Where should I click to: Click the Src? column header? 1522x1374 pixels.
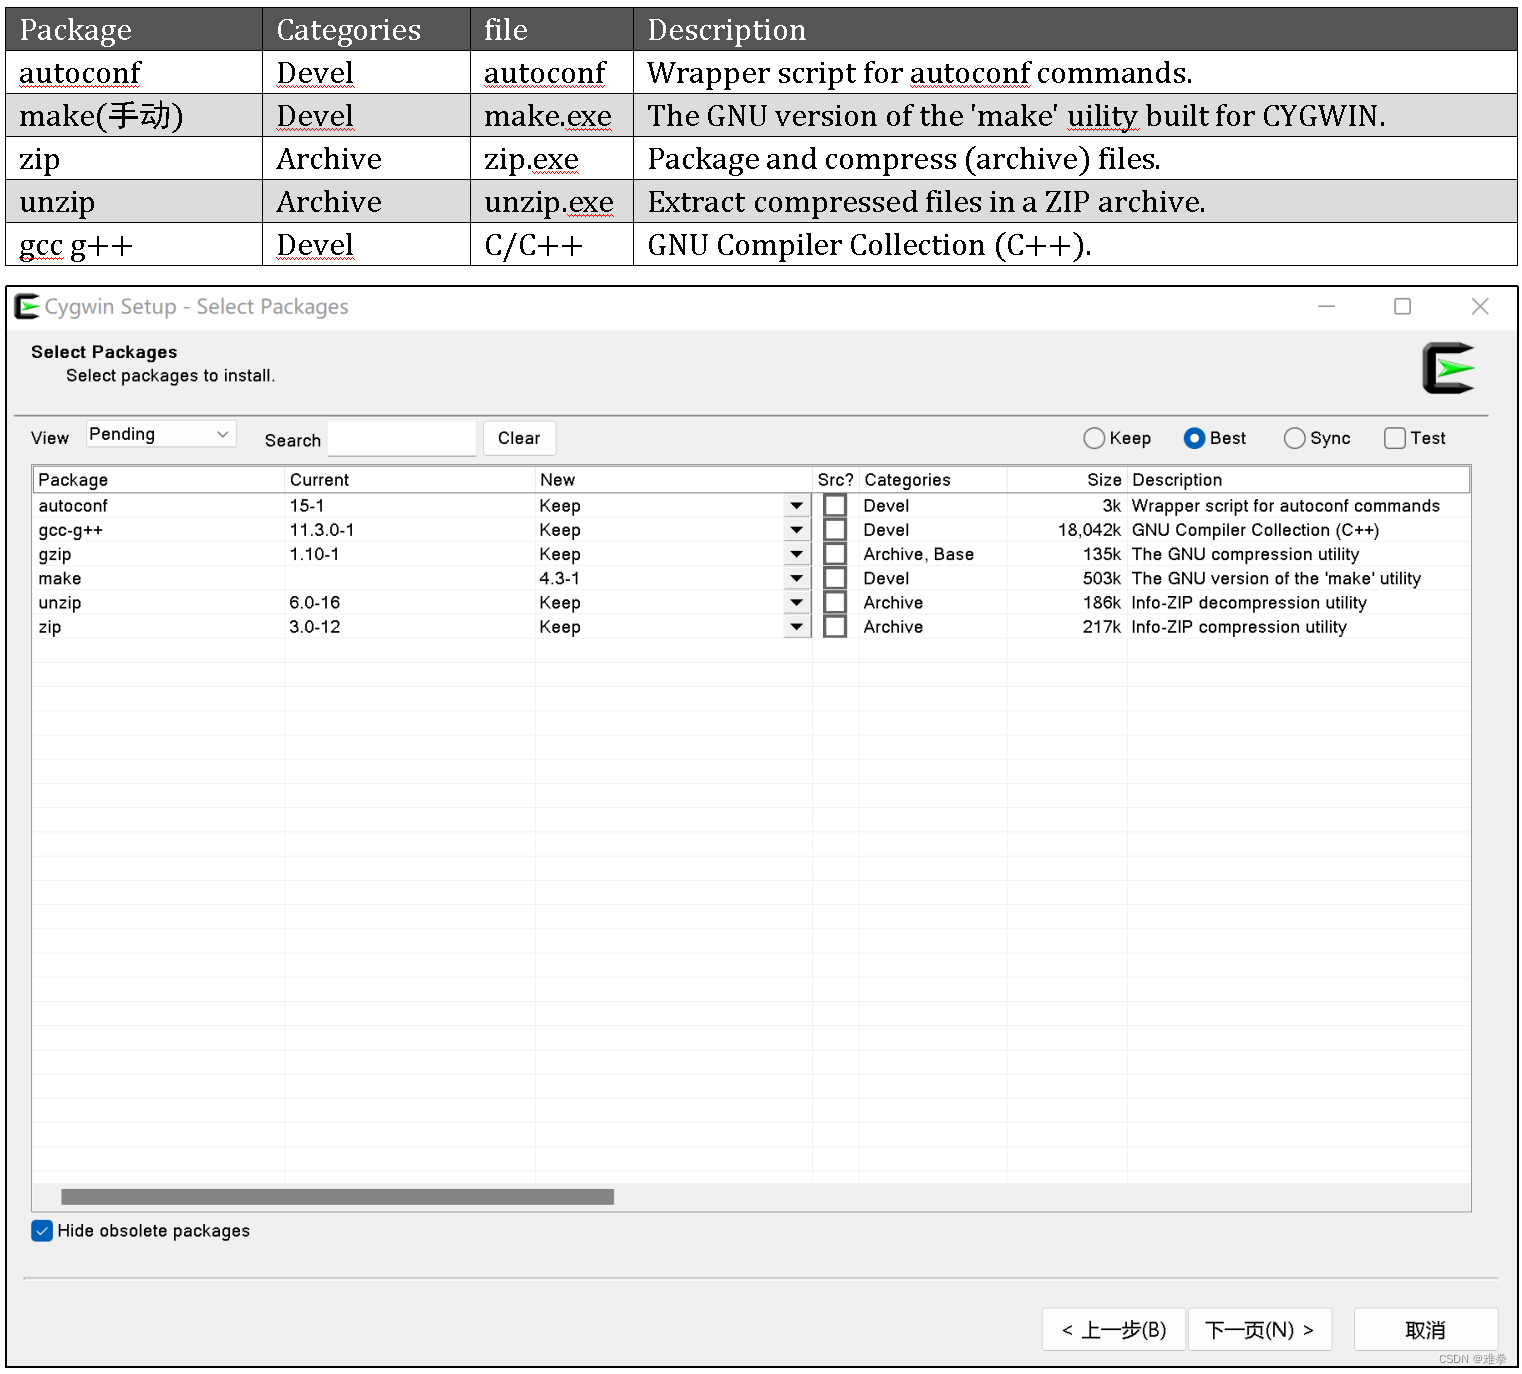click(x=836, y=480)
